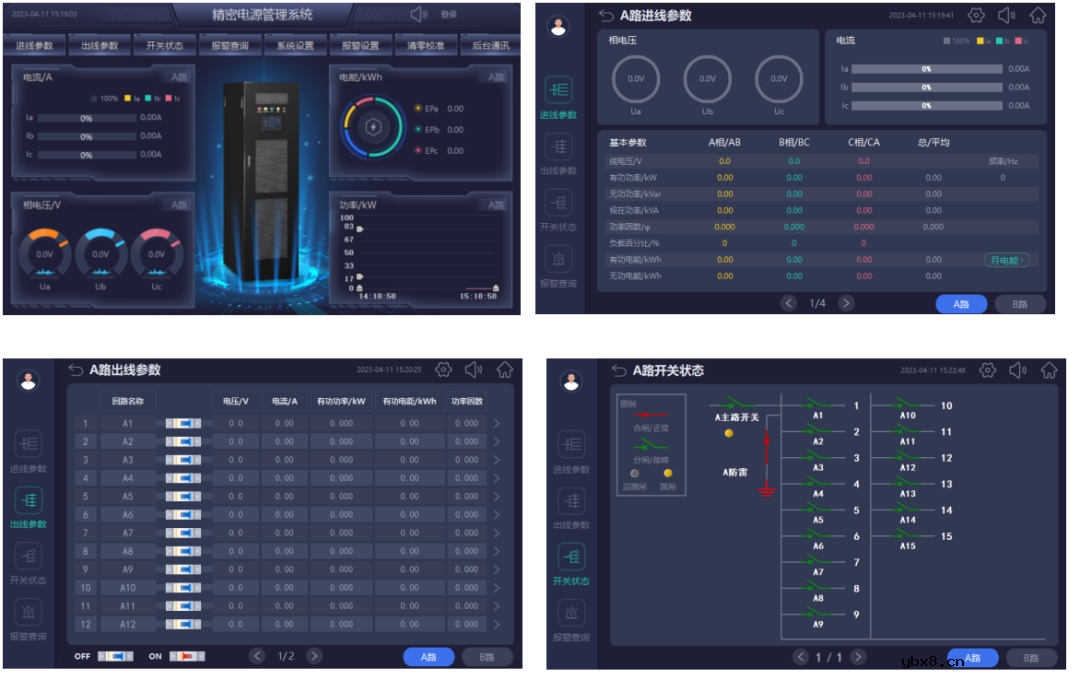Go to next page of 1/2 pagination

(x=314, y=656)
